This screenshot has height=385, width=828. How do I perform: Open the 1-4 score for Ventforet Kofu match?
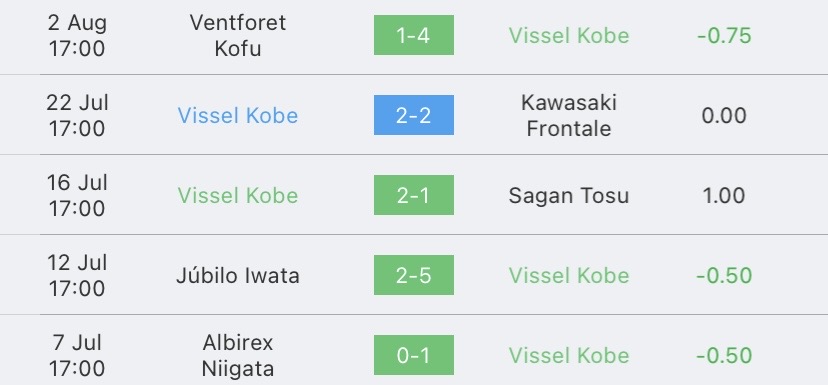[413, 35]
